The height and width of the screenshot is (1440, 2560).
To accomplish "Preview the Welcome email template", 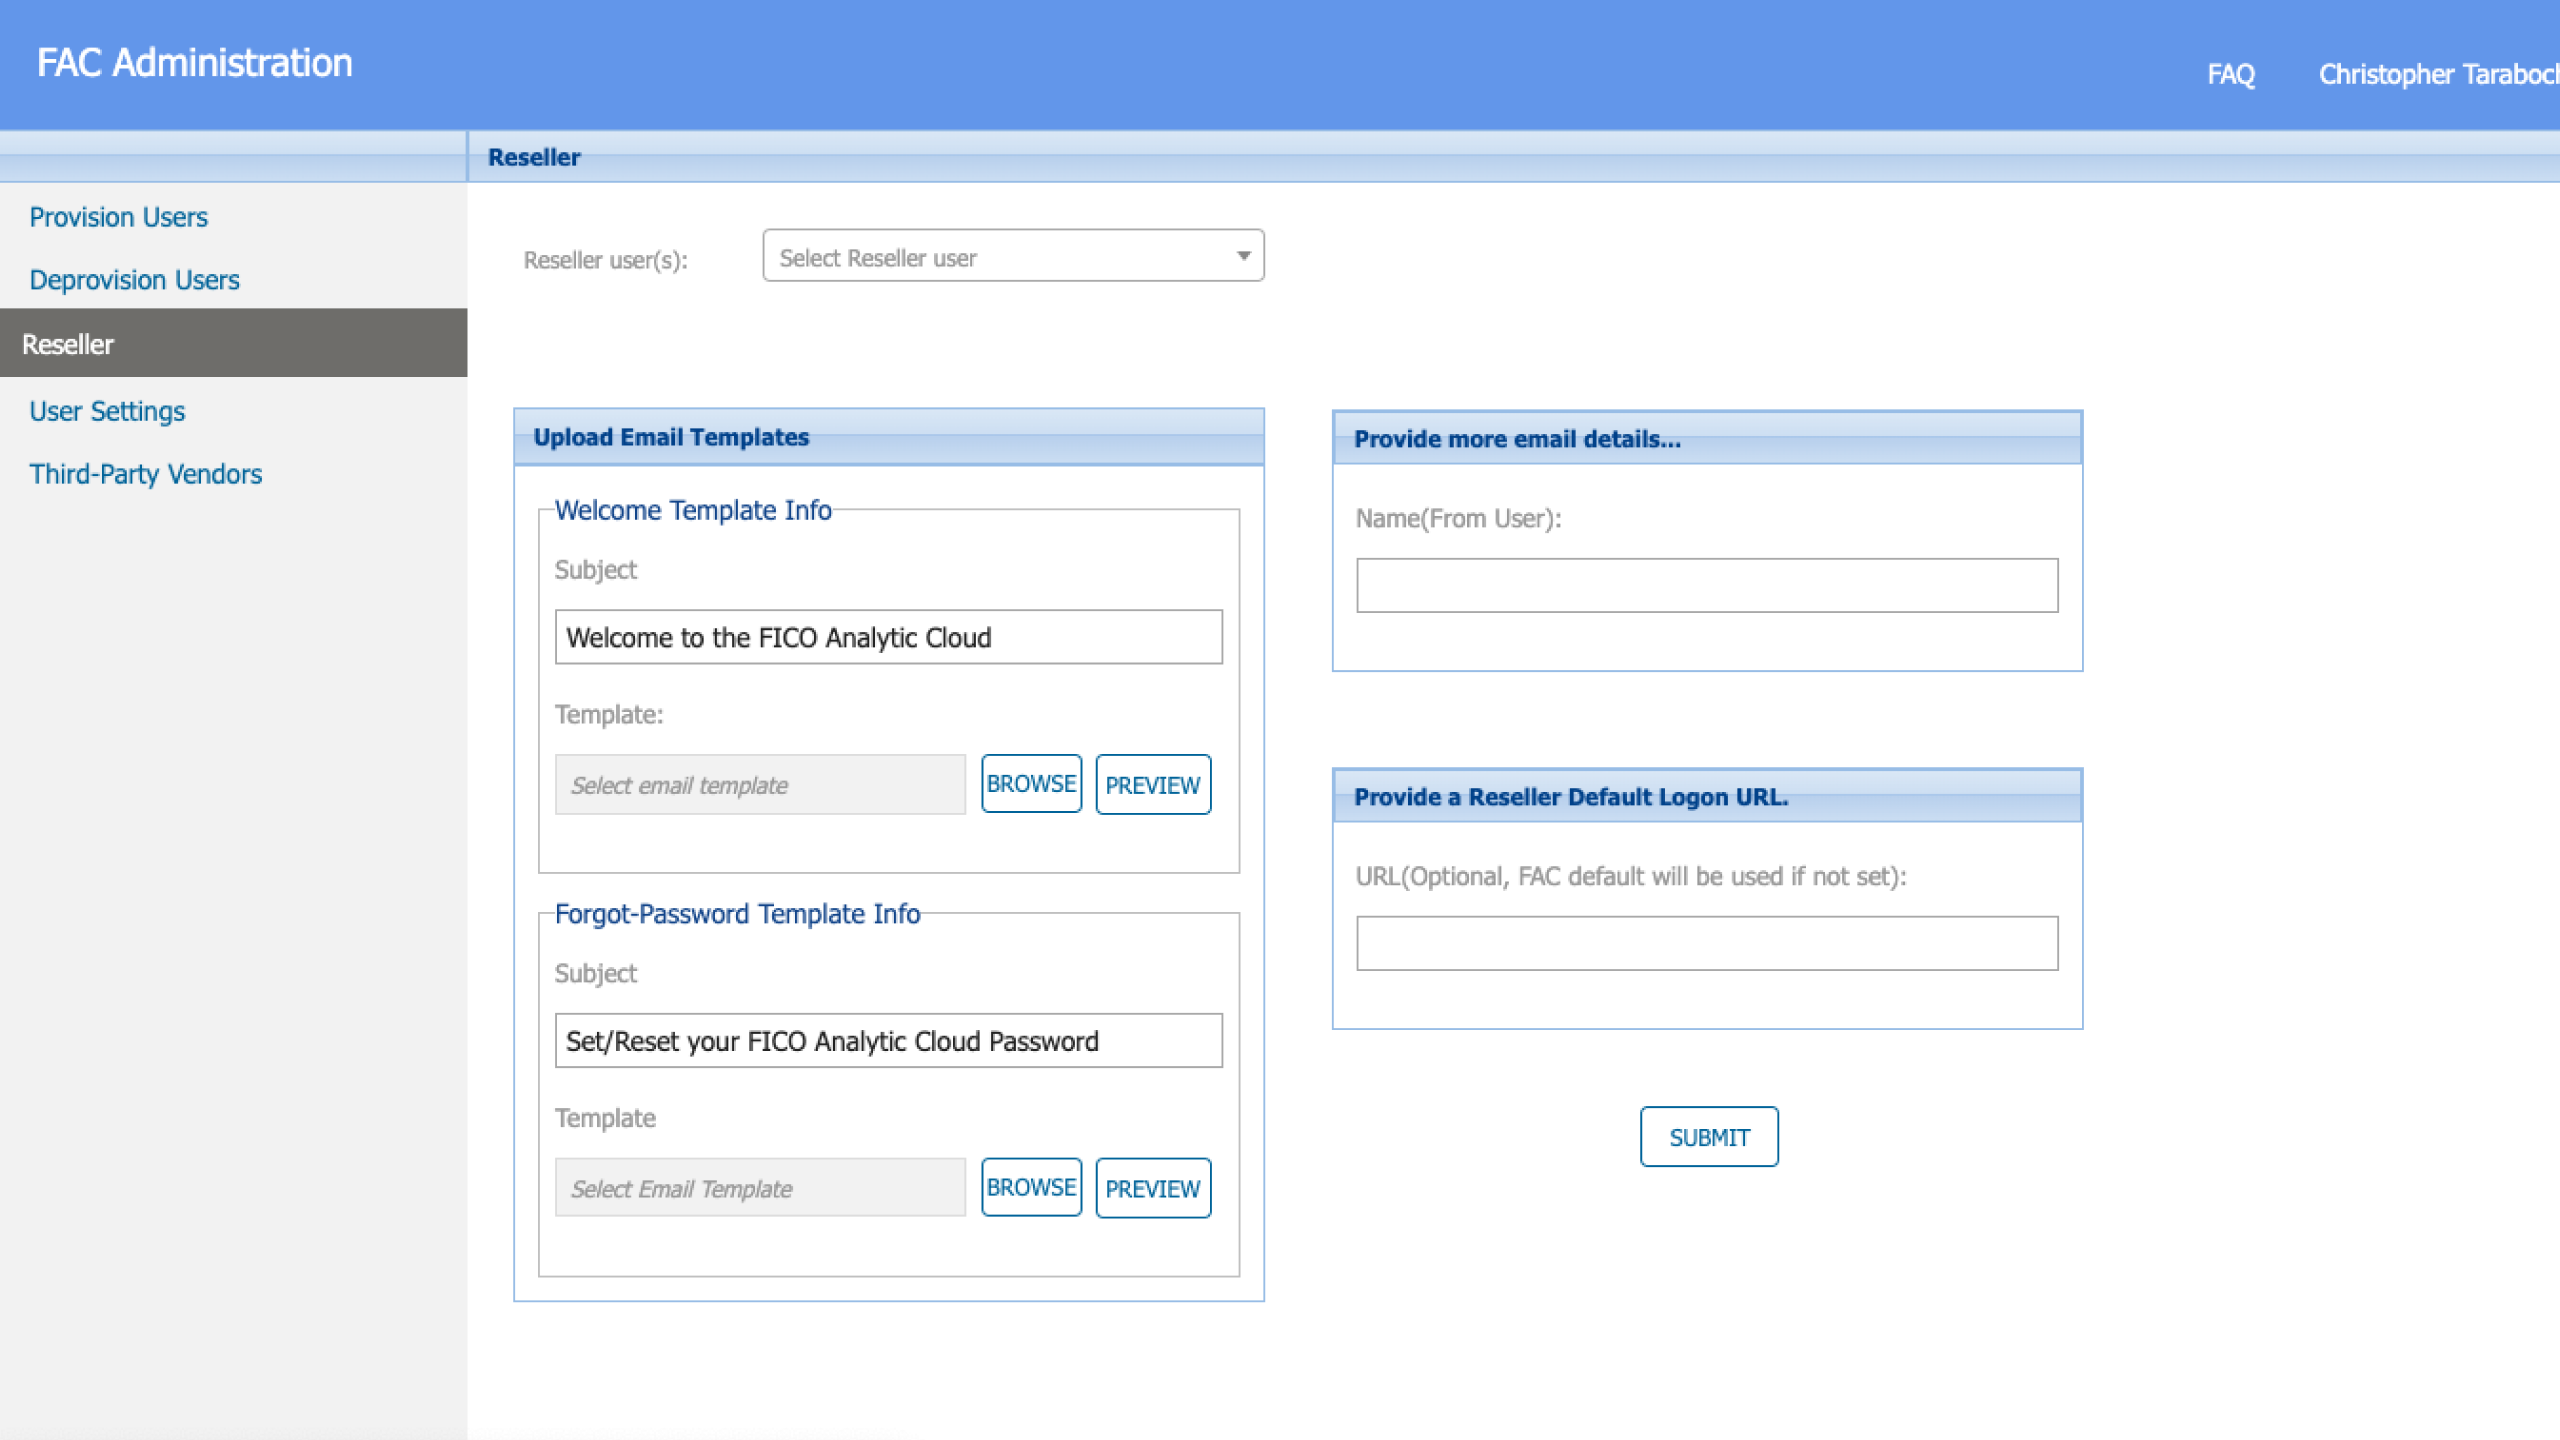I will coord(1152,785).
